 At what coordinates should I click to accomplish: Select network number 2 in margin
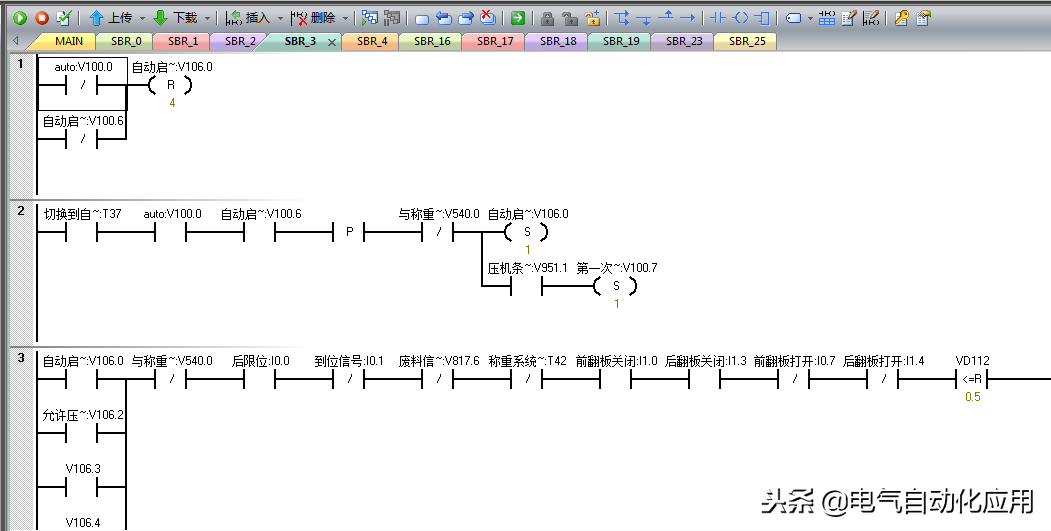point(21,211)
